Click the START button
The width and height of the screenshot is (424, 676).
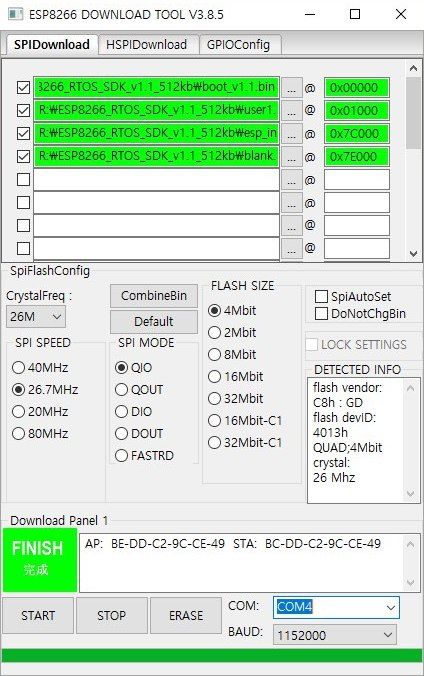click(x=38, y=615)
